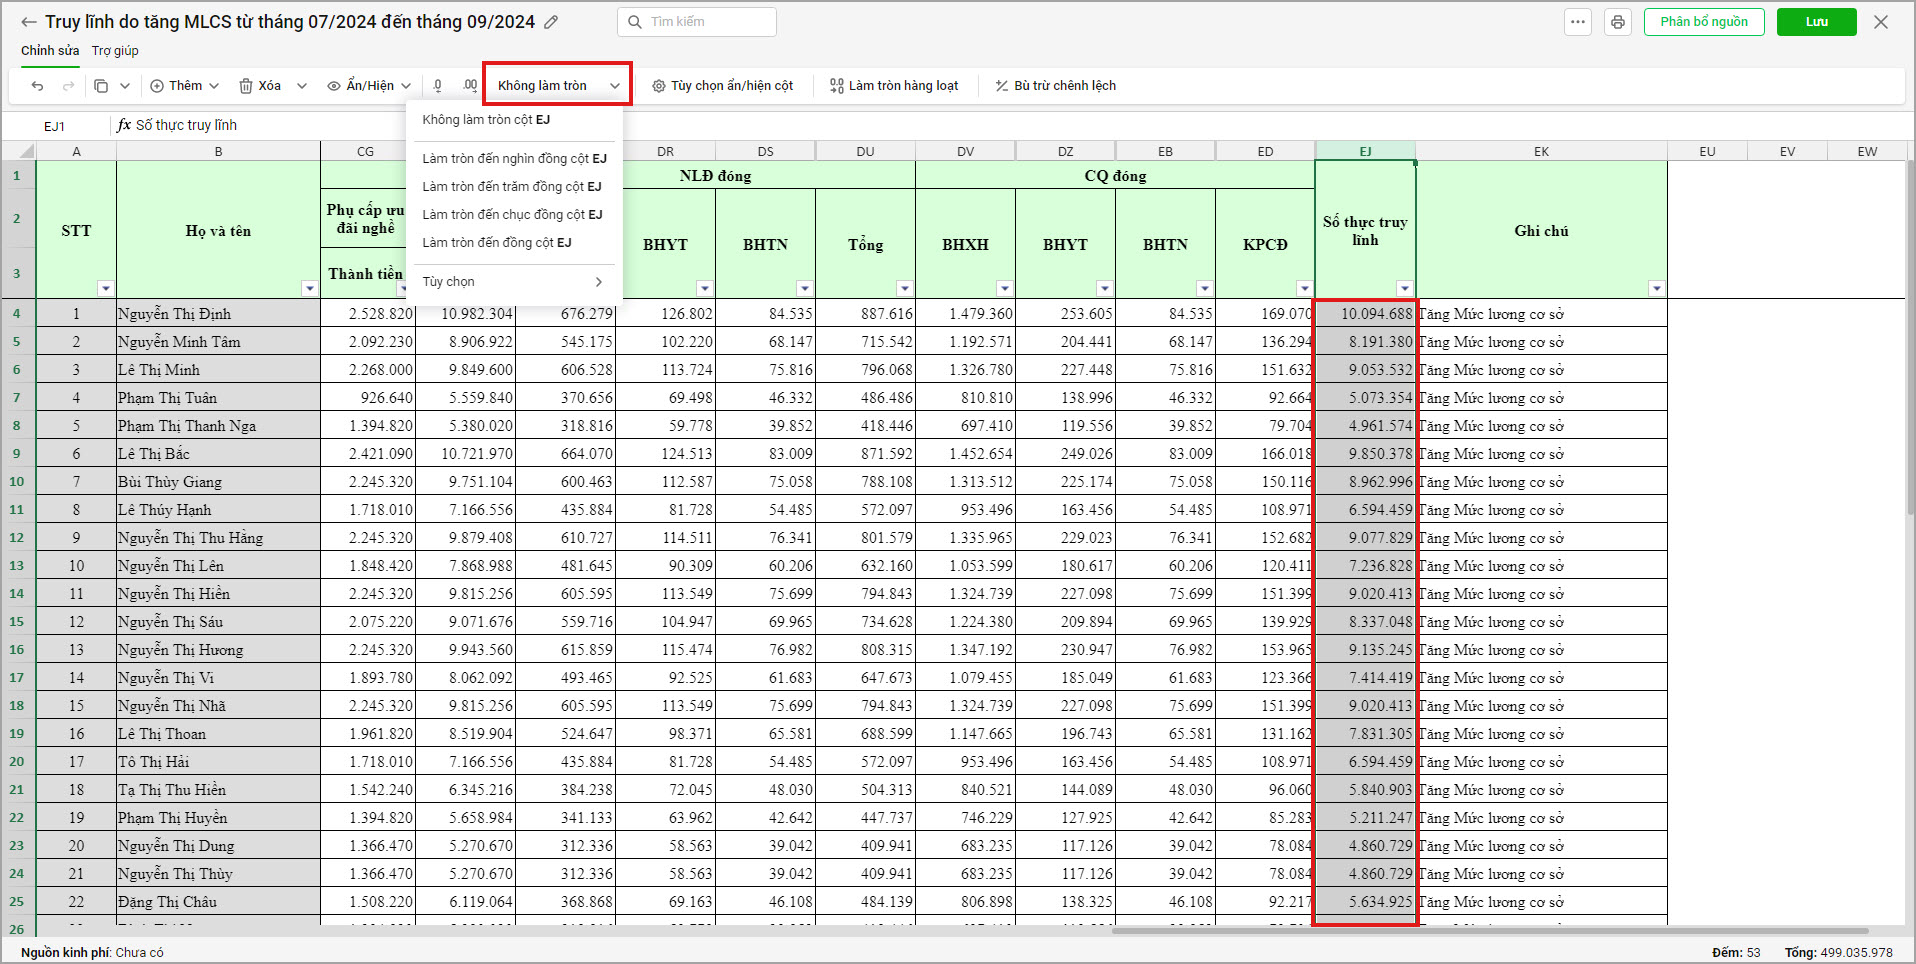This screenshot has height=964, width=1916.
Task: Open Tùy chọn ẩn/hiện cột settings
Action: click(722, 86)
